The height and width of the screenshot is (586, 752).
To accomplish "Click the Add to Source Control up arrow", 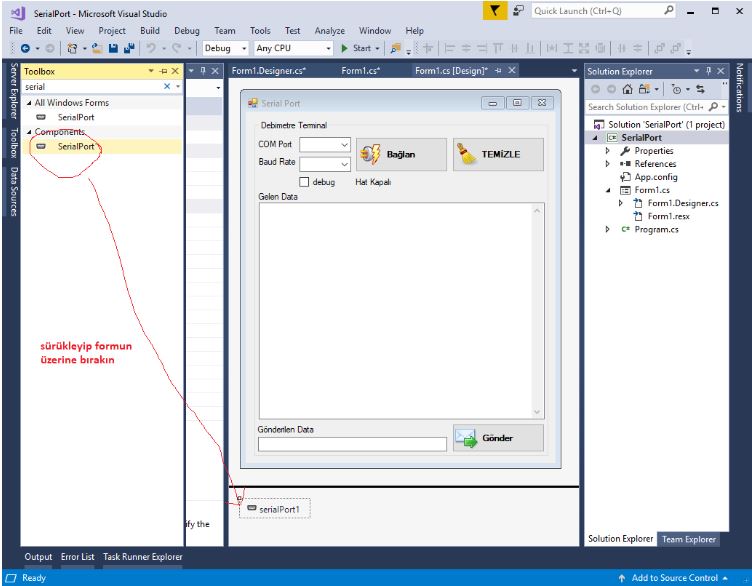I will click(x=622, y=578).
